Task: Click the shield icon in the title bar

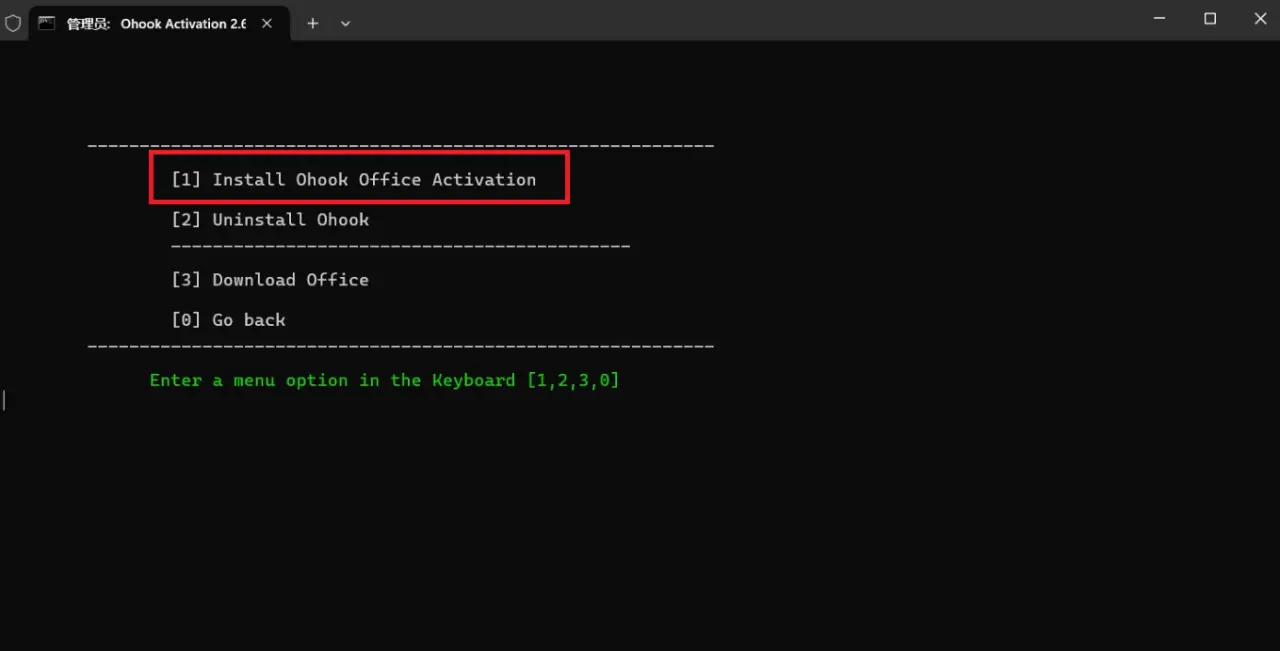Action: [x=13, y=23]
